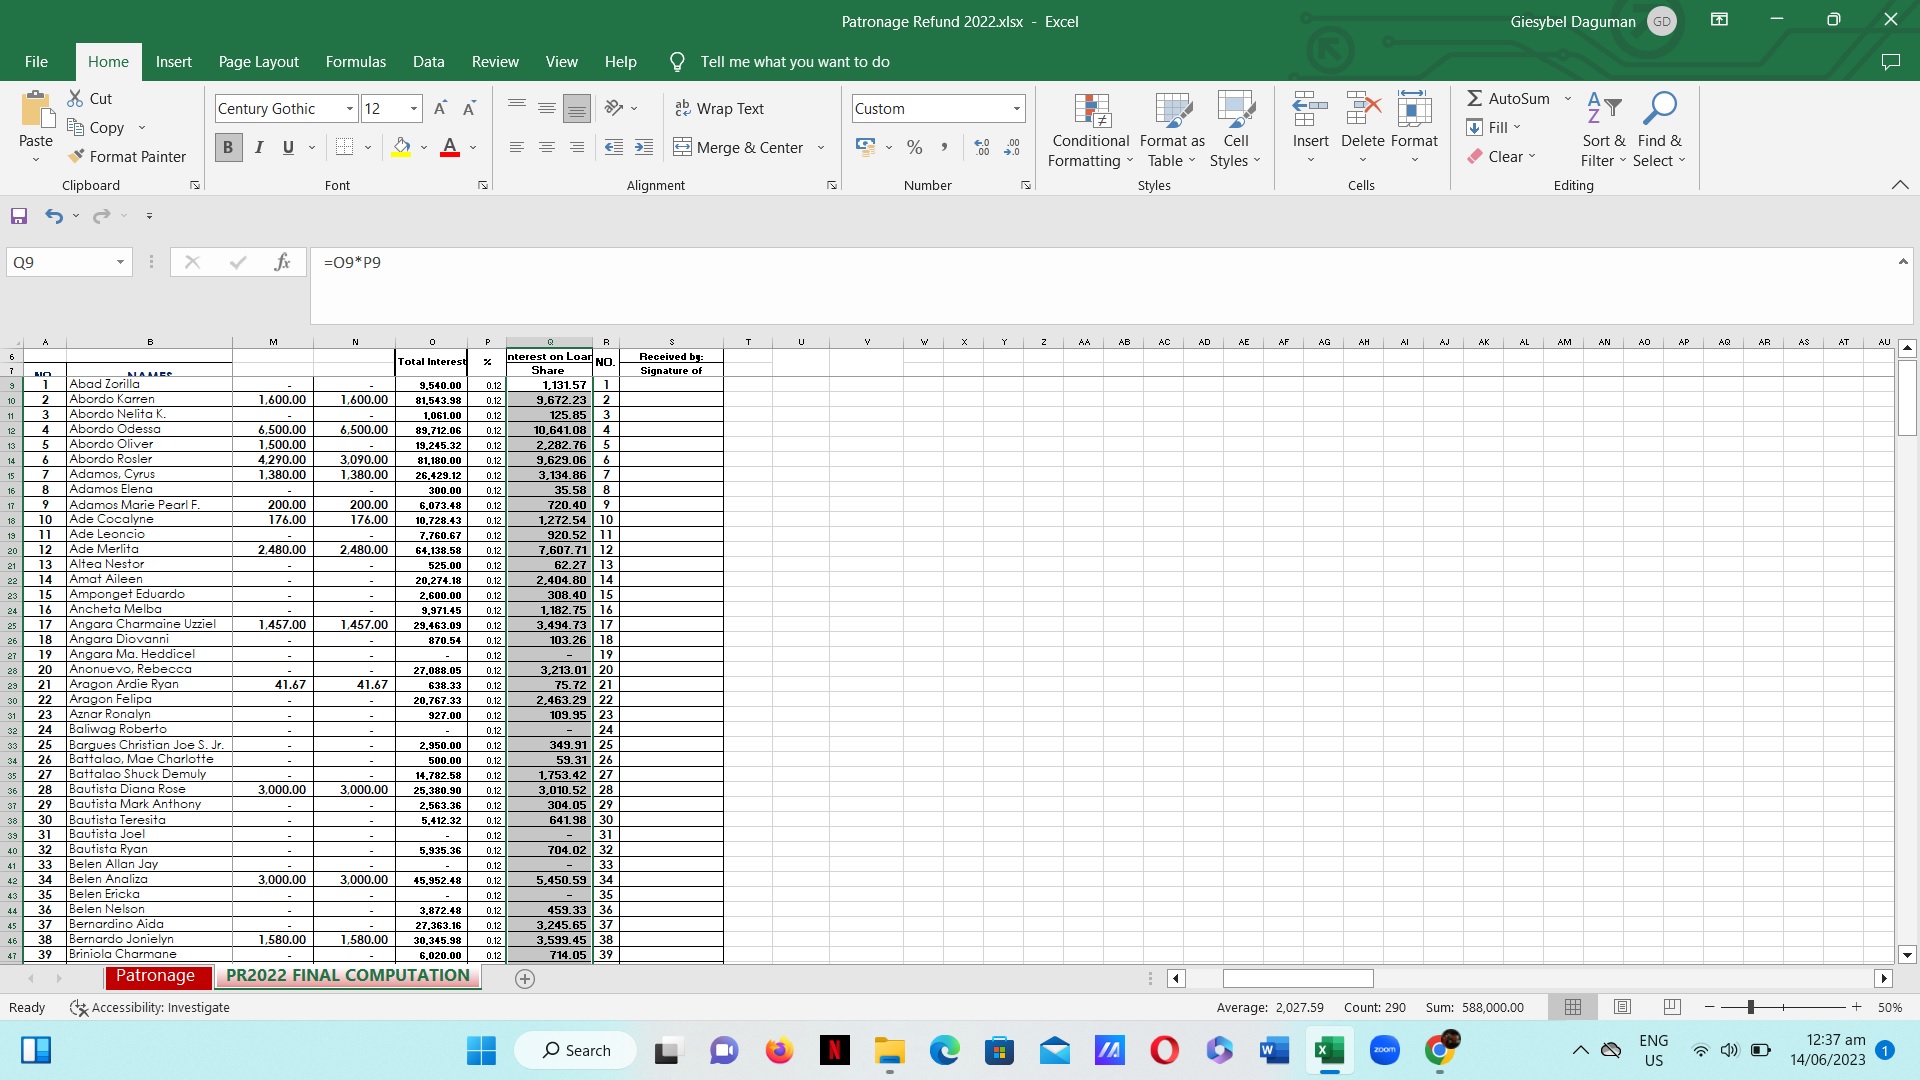This screenshot has width=1920, height=1080.
Task: Click the Format Painter brush icon
Action: click(77, 157)
